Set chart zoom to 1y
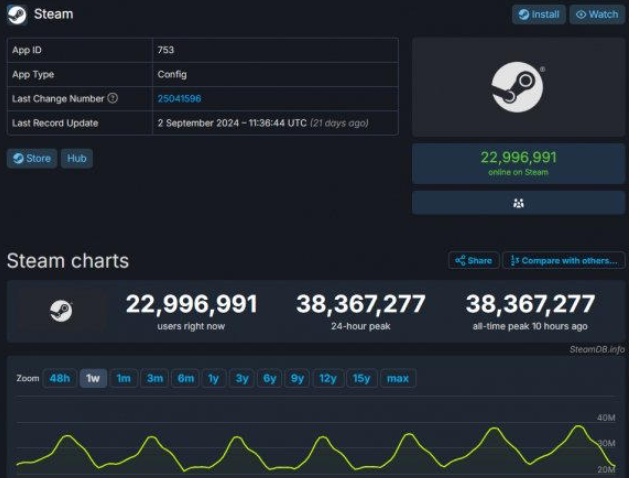The image size is (629, 478). (x=214, y=378)
